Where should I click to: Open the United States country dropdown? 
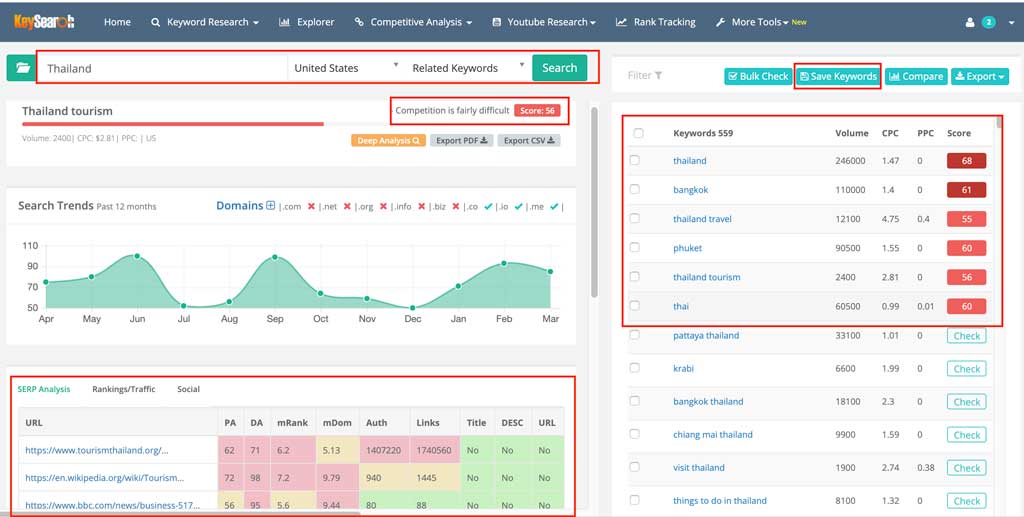(346, 68)
